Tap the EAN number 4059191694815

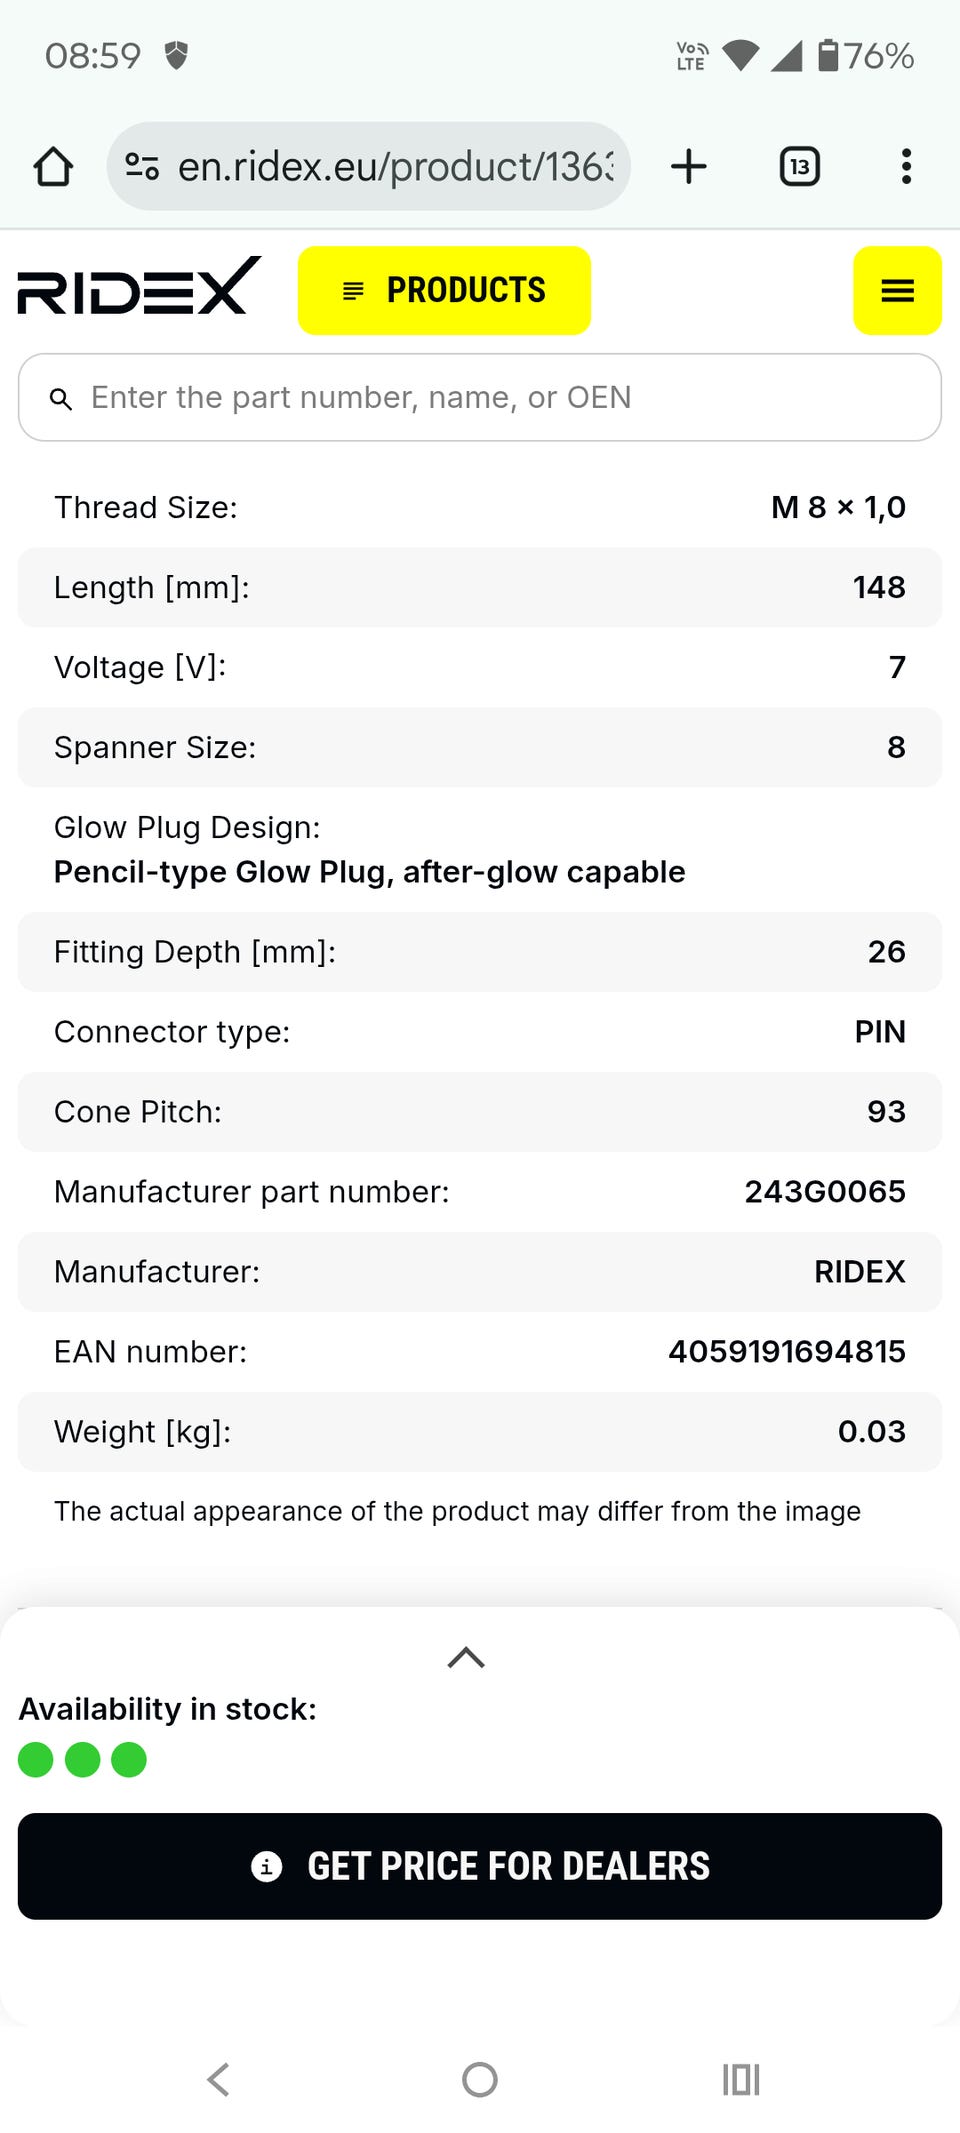786,1352
